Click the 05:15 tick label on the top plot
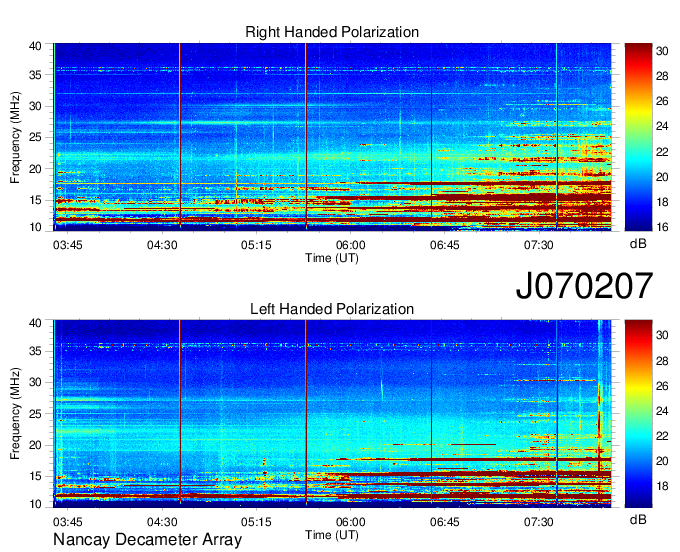The image size is (680, 552). (x=256, y=245)
